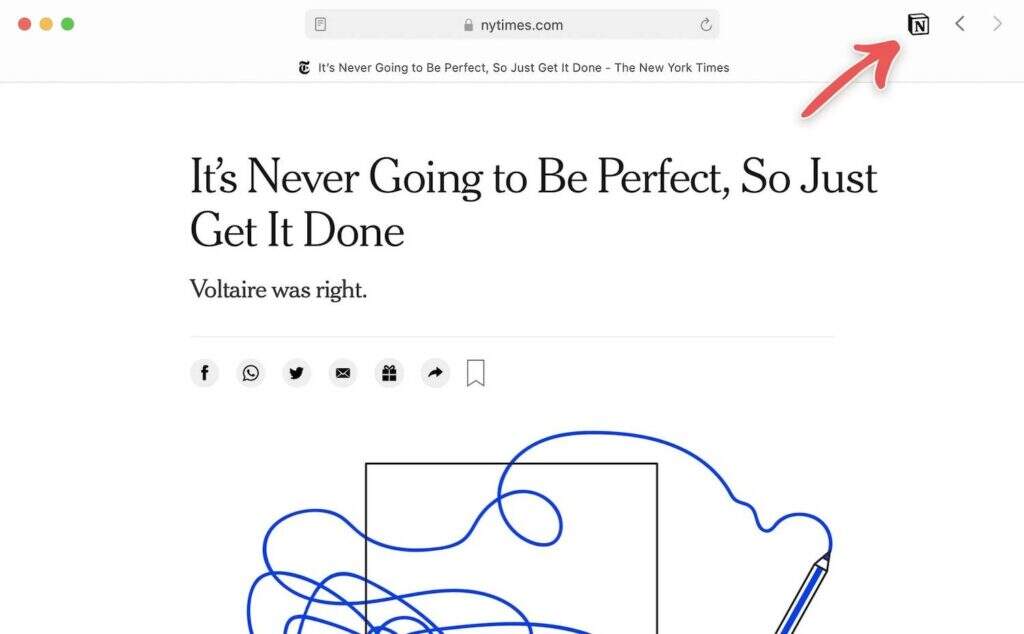Reload the page with refresh icon
The image size is (1024, 634).
coord(705,25)
